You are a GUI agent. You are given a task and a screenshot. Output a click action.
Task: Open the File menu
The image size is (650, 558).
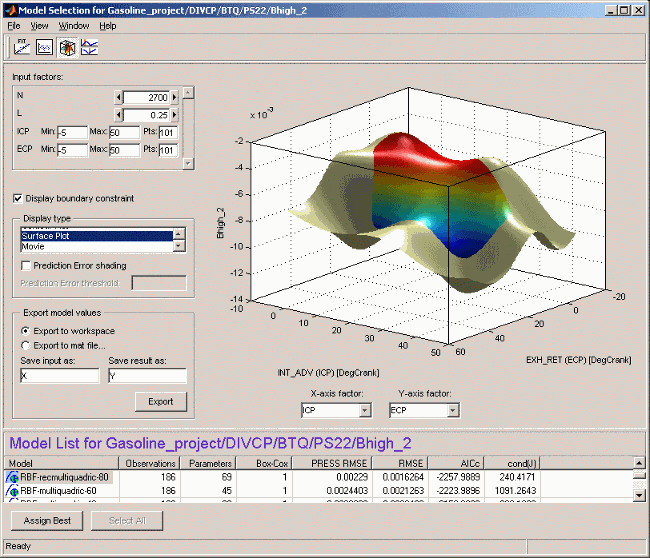click(14, 25)
